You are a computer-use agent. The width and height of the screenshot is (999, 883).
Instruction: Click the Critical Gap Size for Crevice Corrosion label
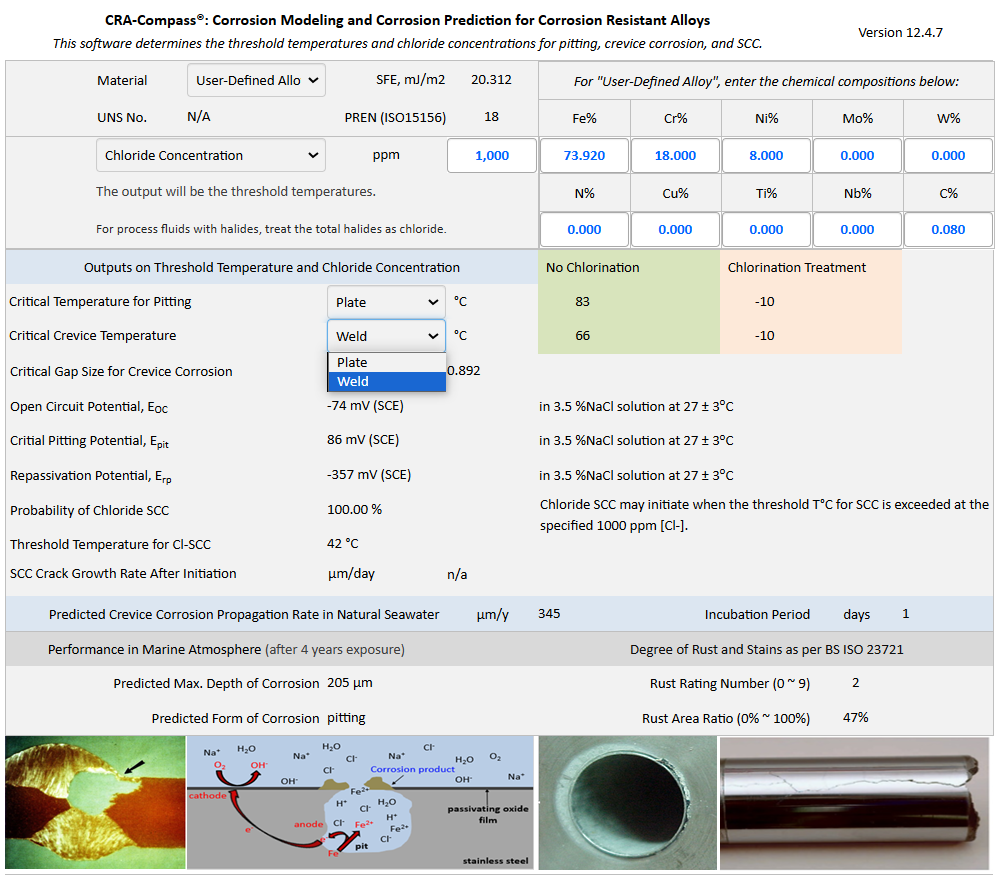pos(121,371)
